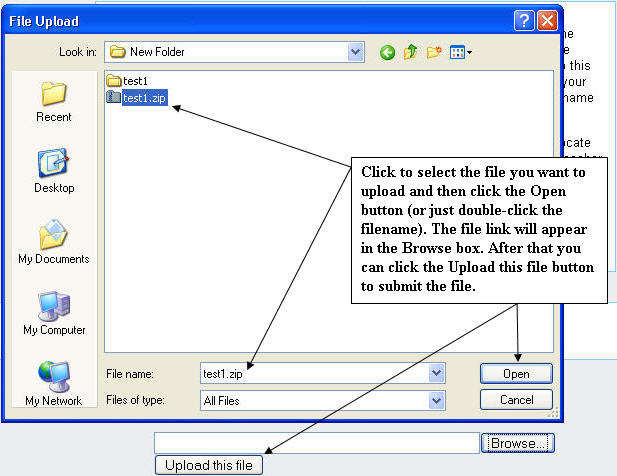Viewport: 617px width, 476px height.
Task: Click the Browse... button
Action: point(518,443)
